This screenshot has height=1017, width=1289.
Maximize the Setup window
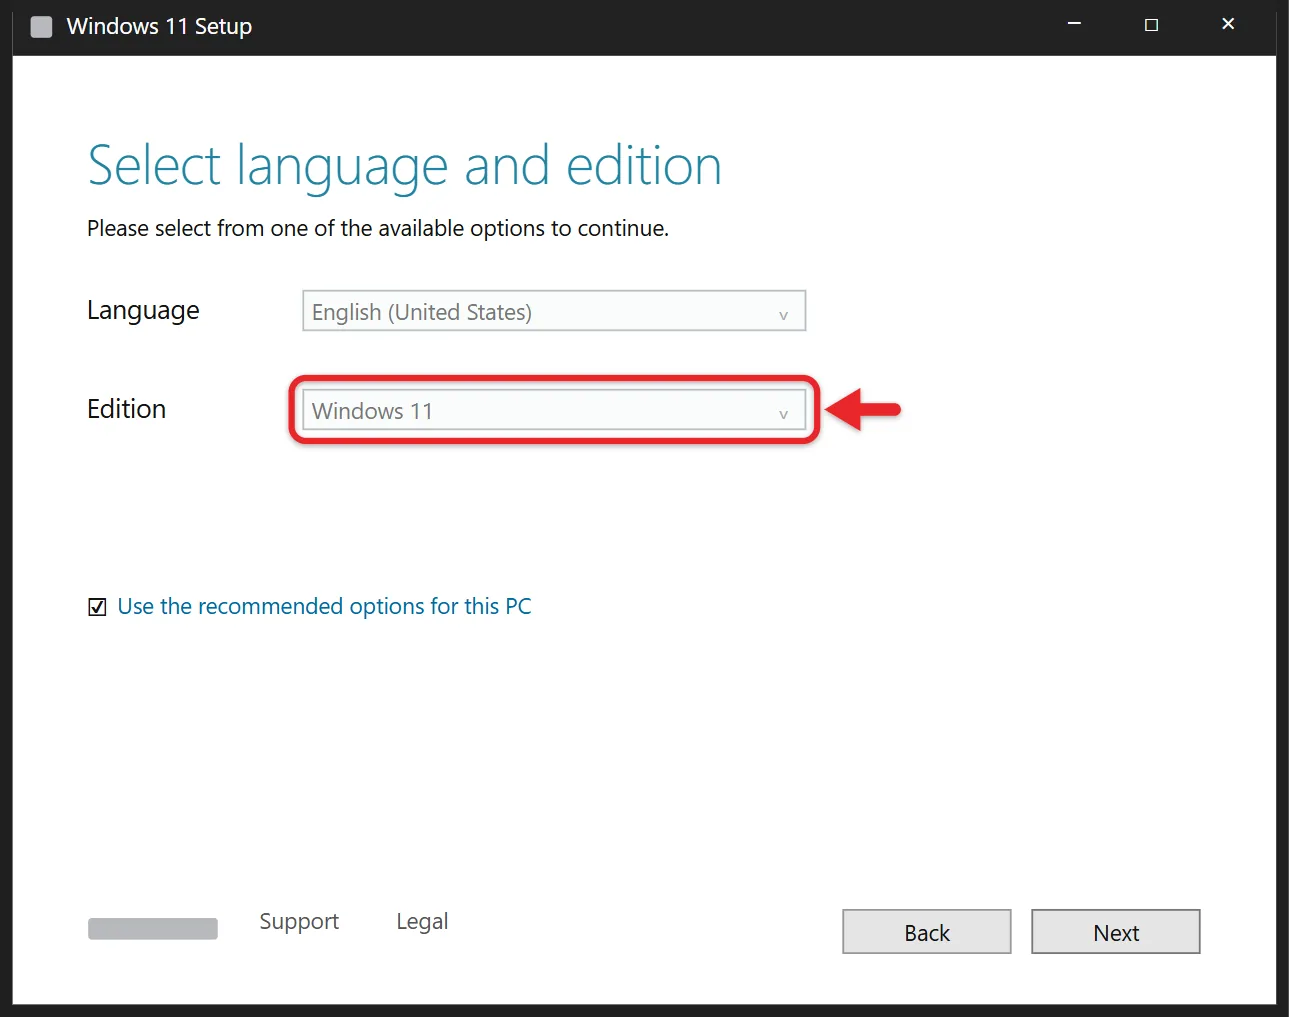(x=1151, y=24)
